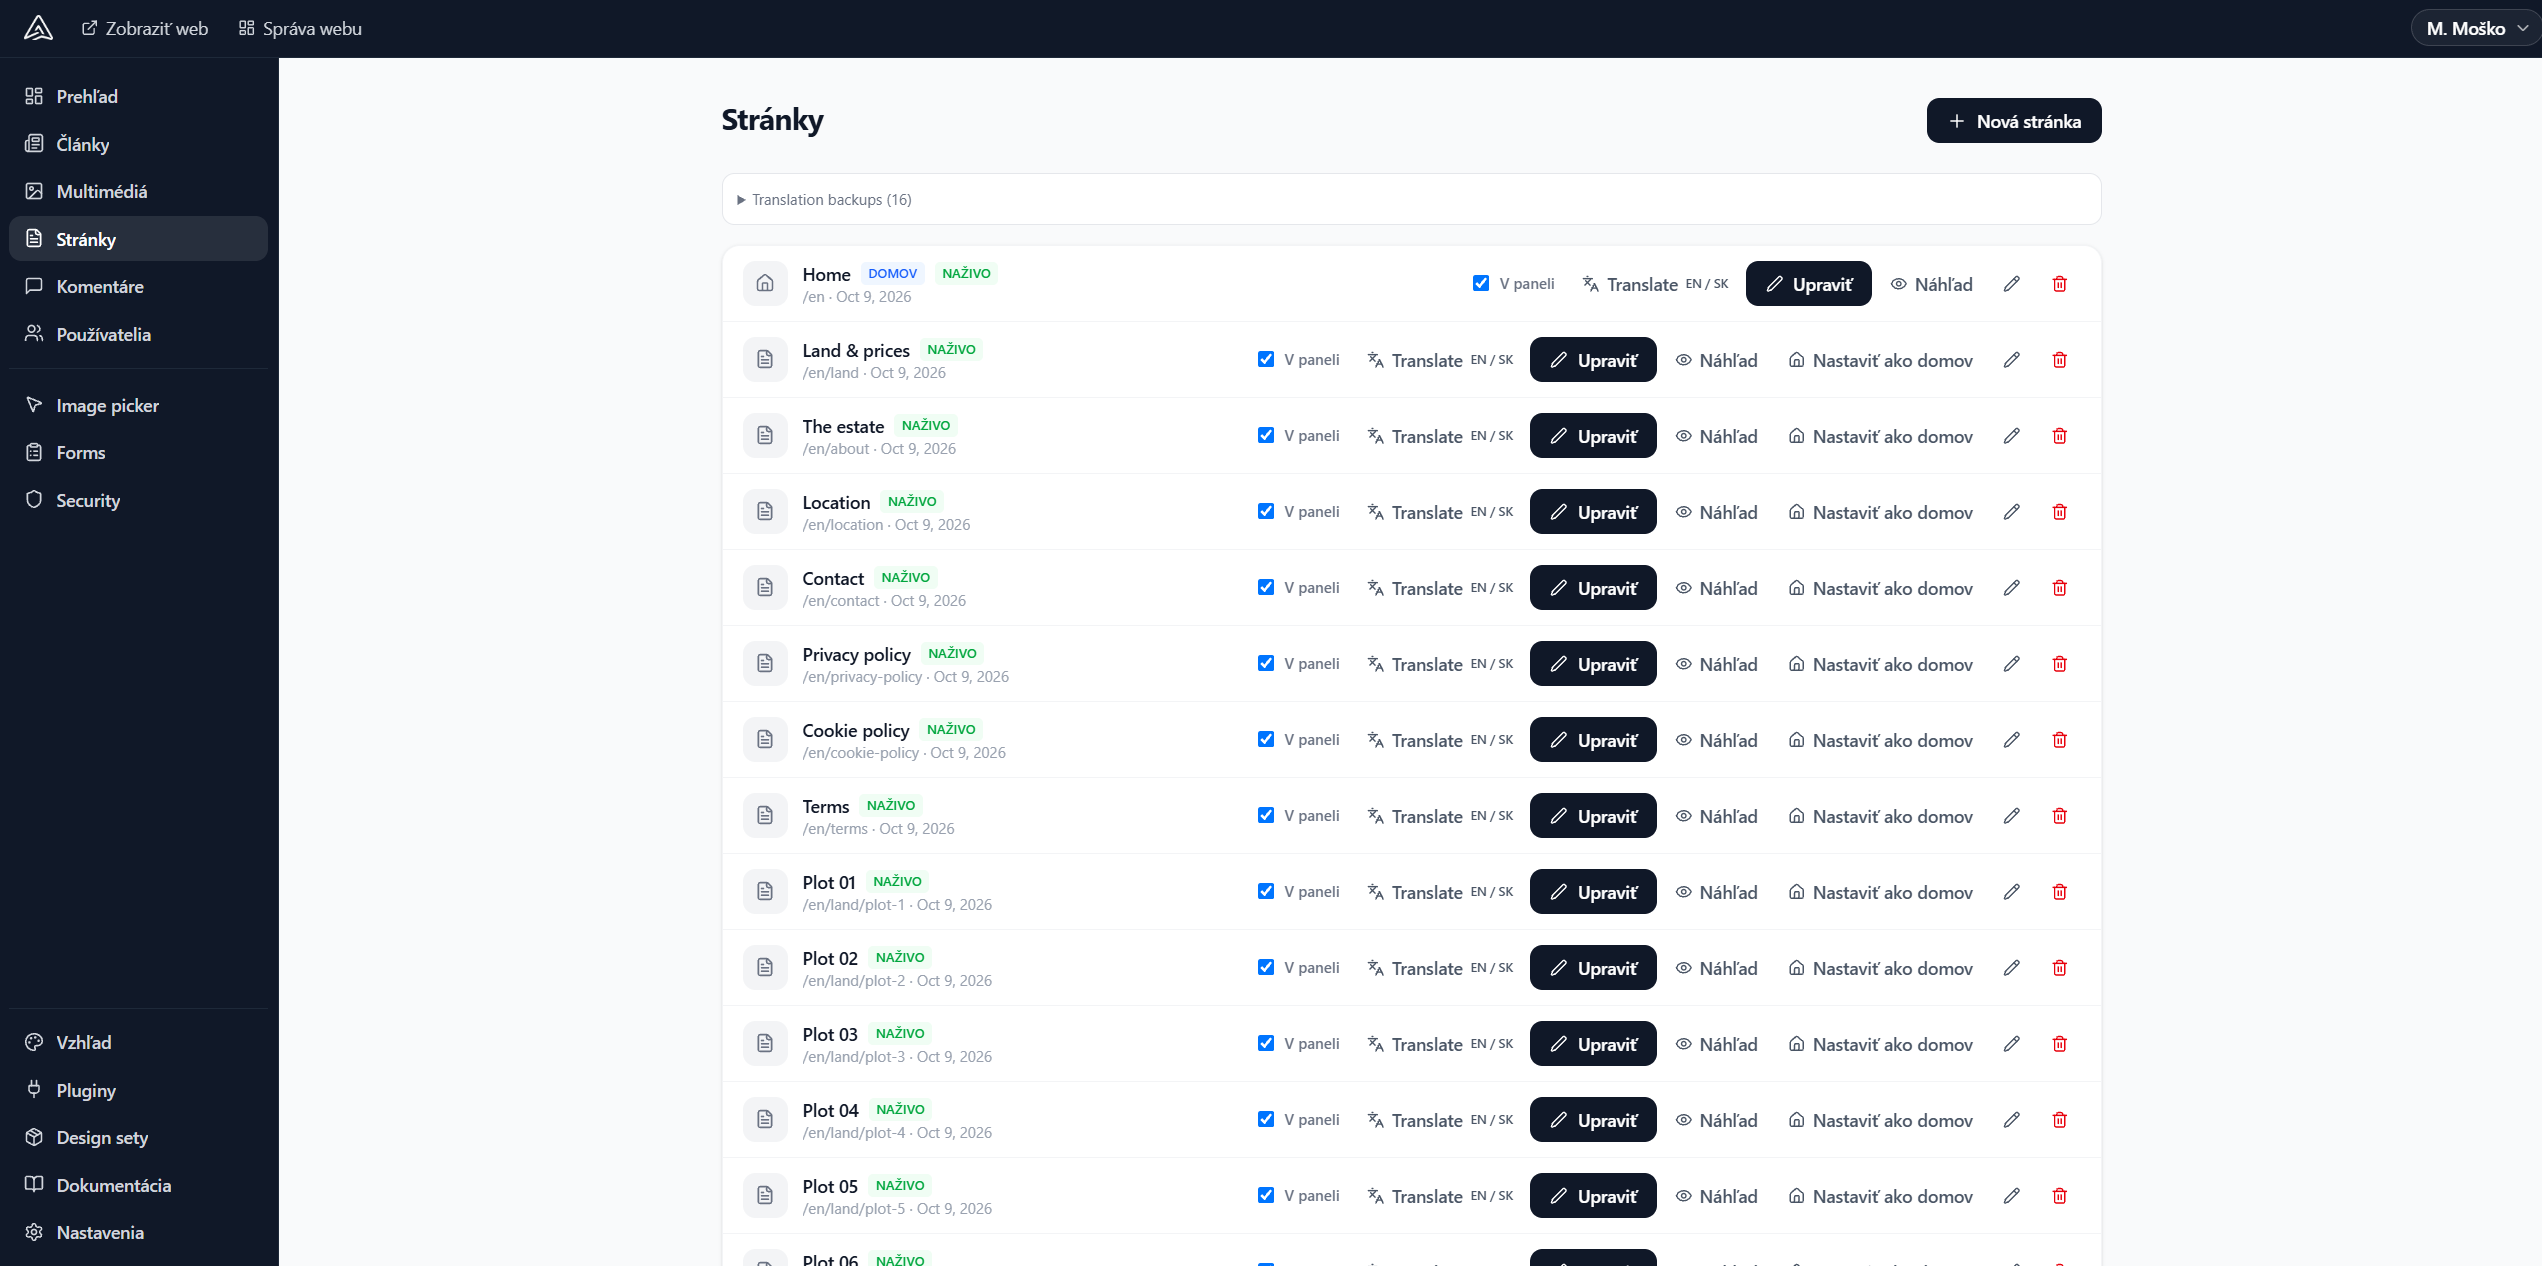Click pencil icon in Privacy policy row
Screen dimensions: 2542x1266
click(x=2012, y=664)
